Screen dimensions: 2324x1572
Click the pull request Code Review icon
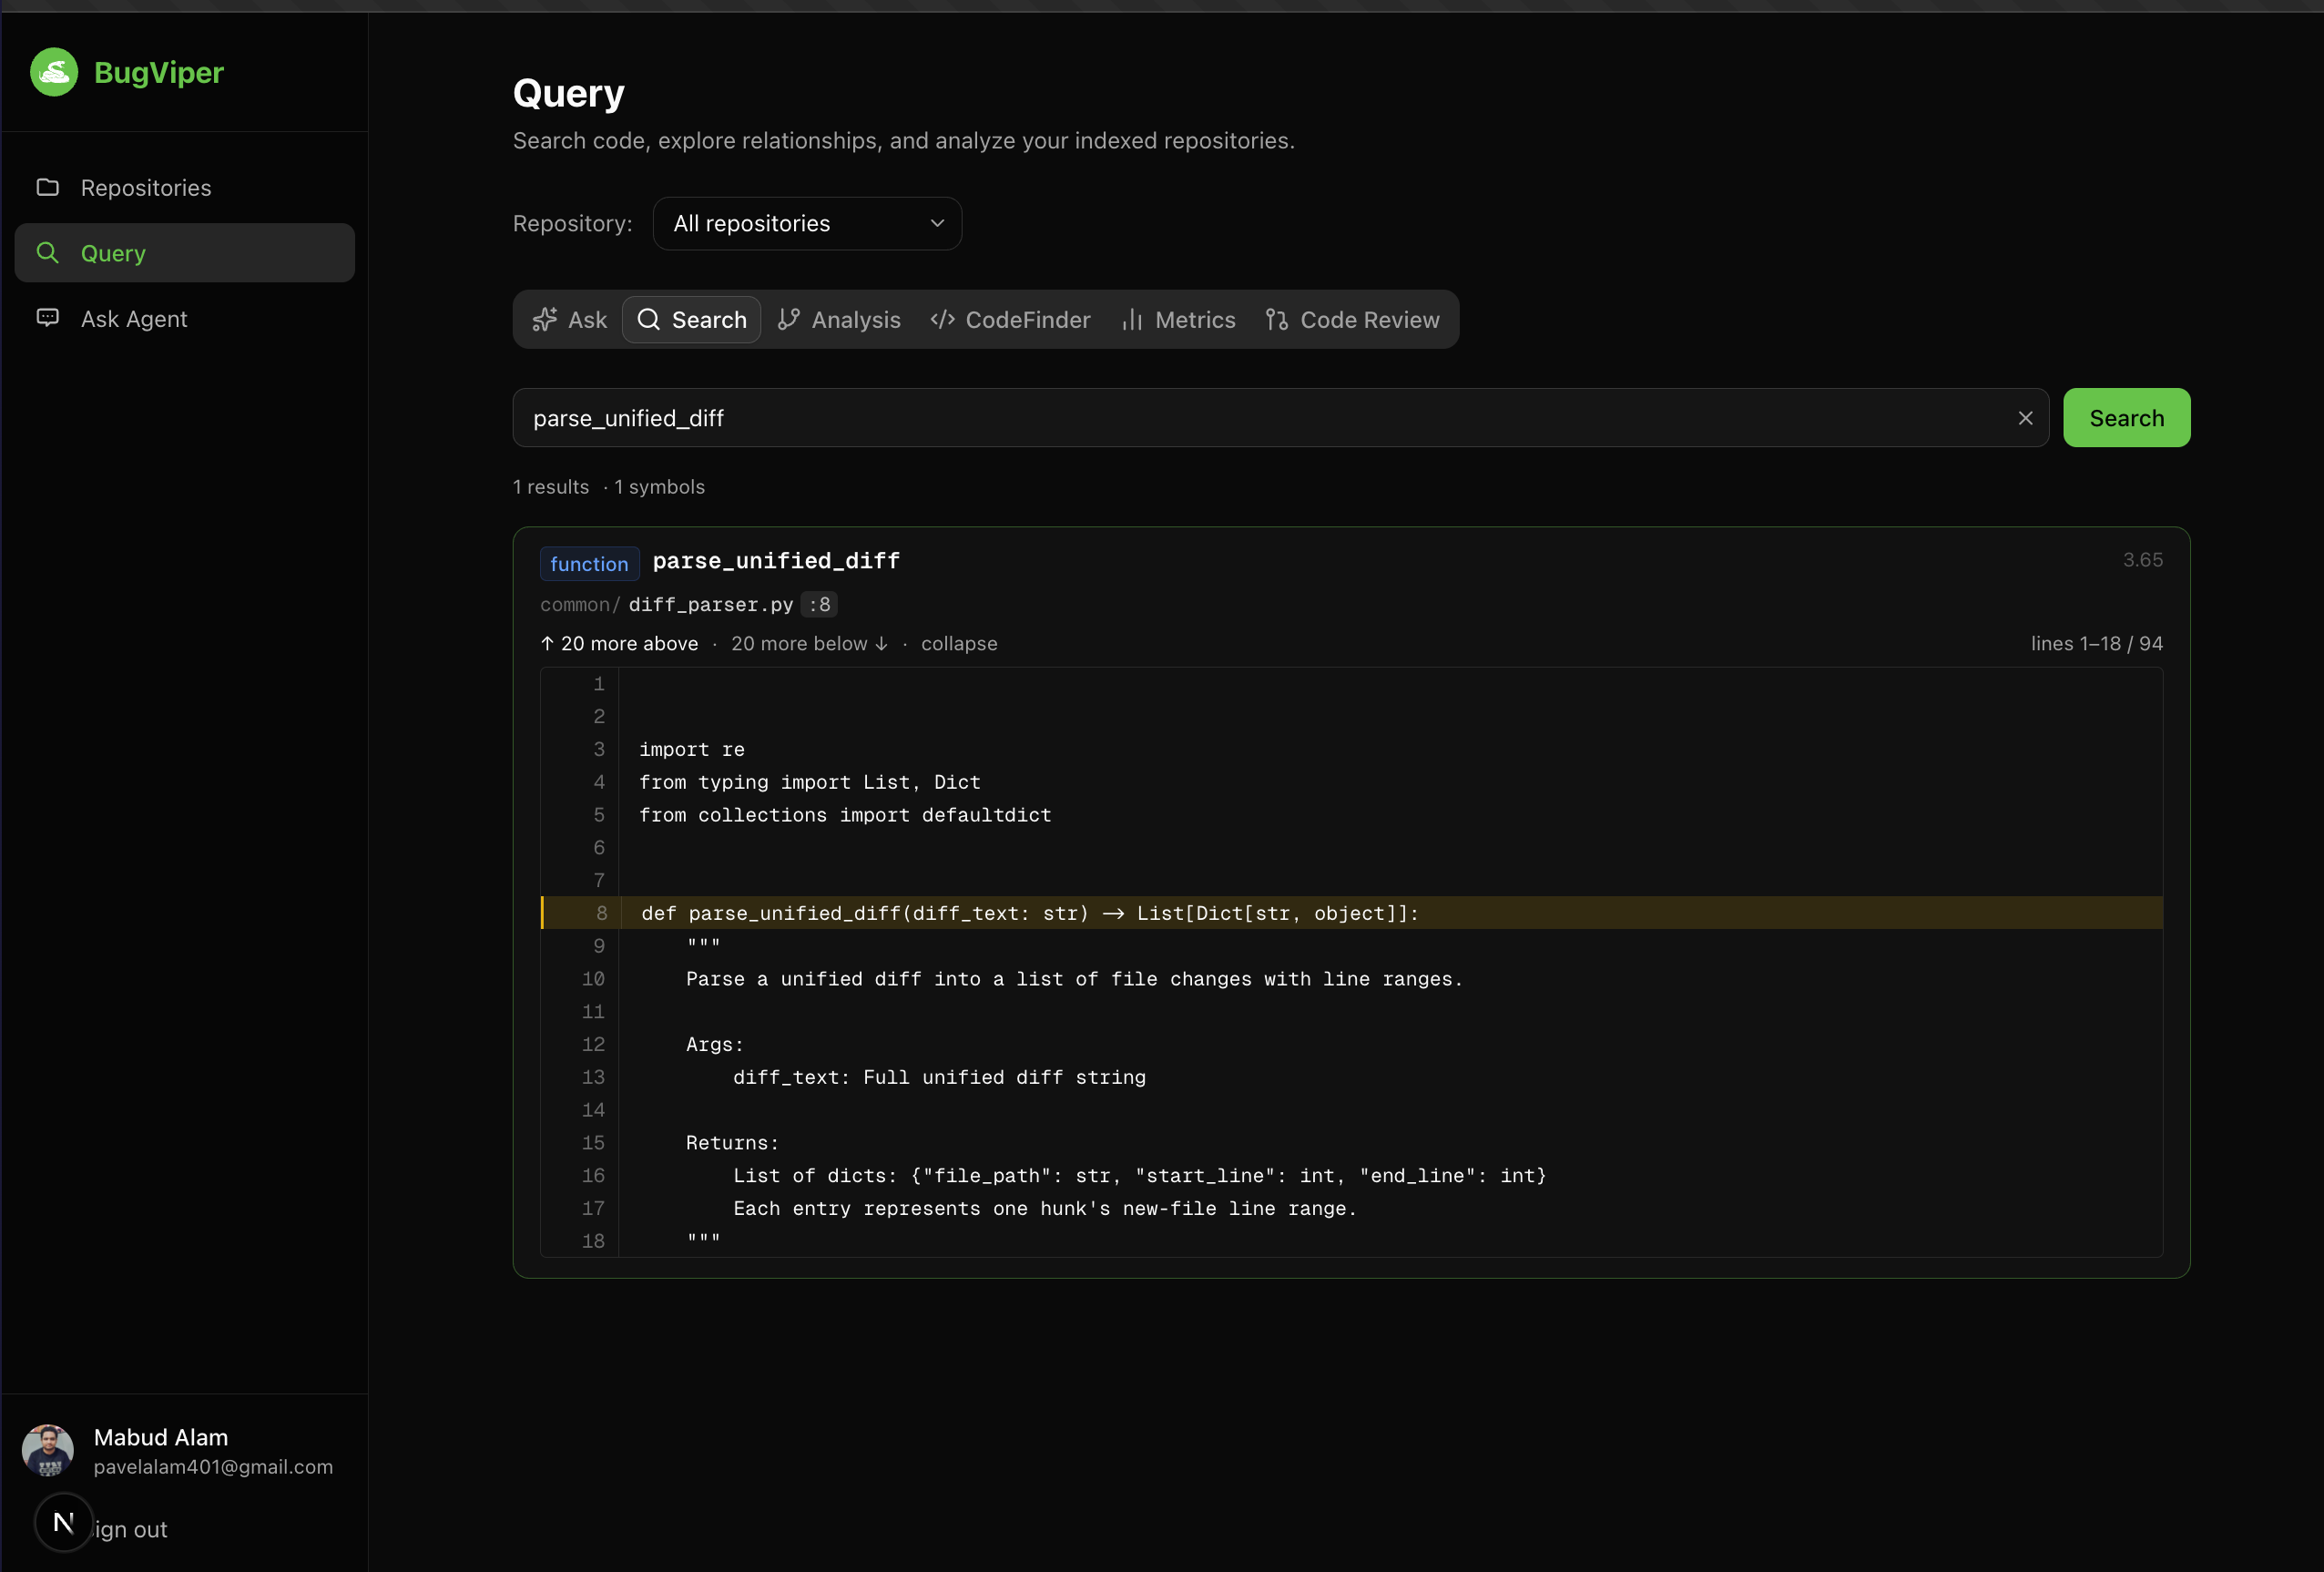1276,319
